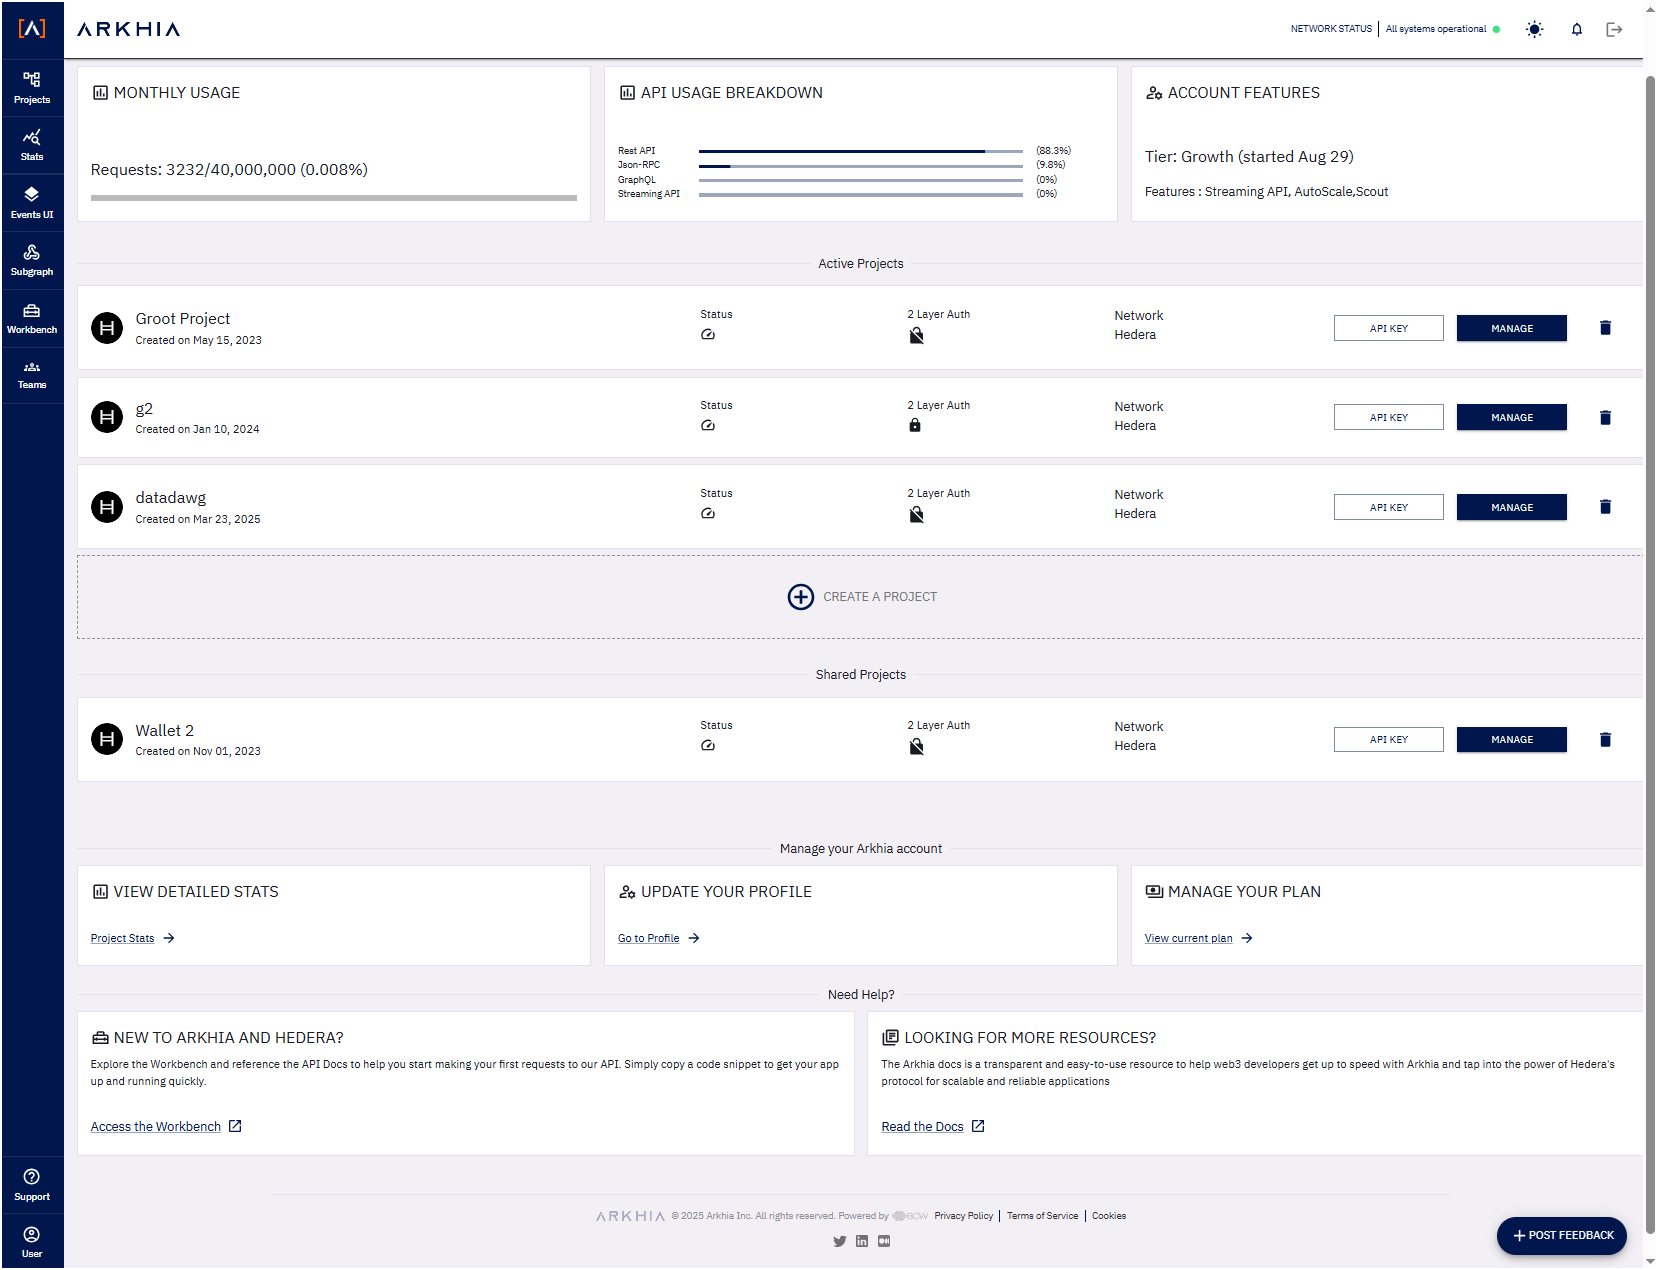The height and width of the screenshot is (1270, 1658).
Task: Click datadawg 2 Layer Auth lock icon
Action: (x=916, y=514)
